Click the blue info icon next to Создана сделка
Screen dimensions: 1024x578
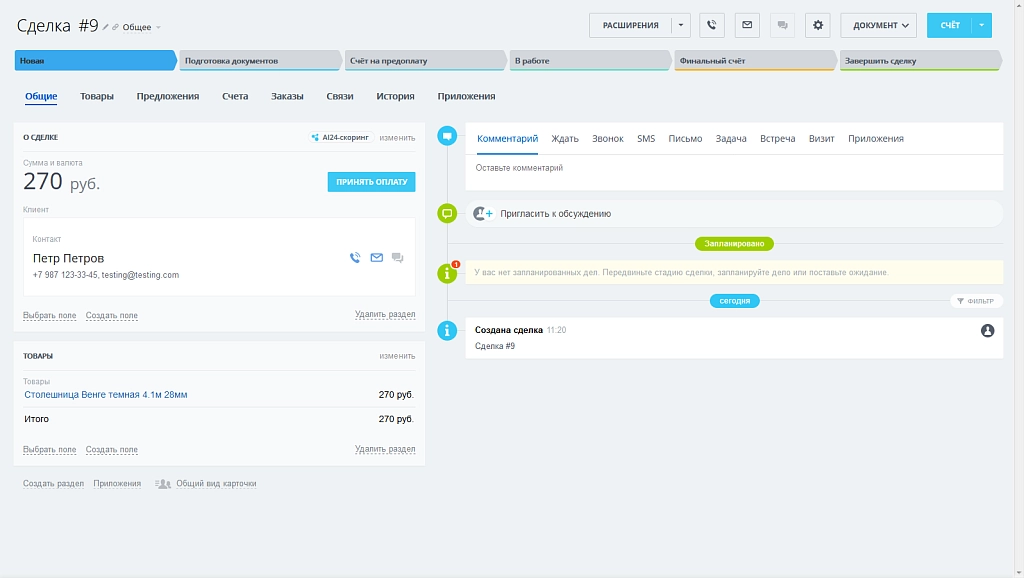[447, 330]
